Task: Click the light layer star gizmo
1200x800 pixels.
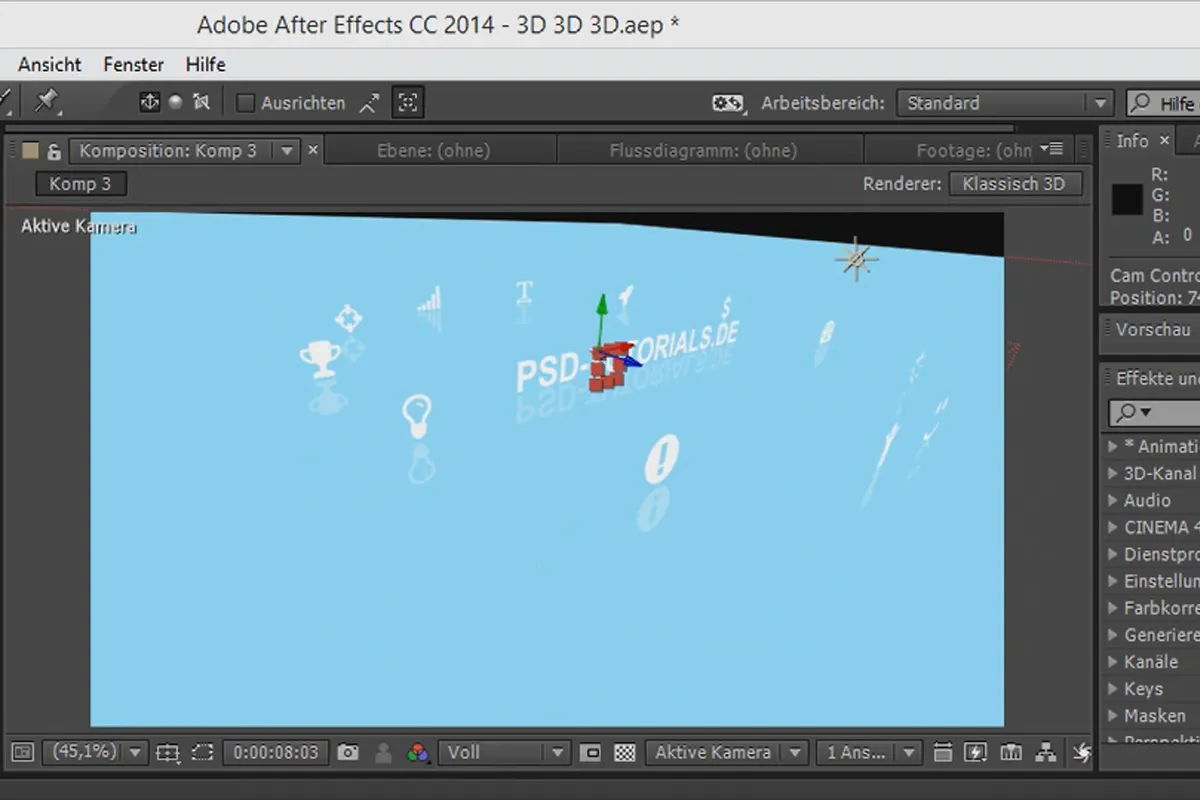Action: tap(856, 260)
